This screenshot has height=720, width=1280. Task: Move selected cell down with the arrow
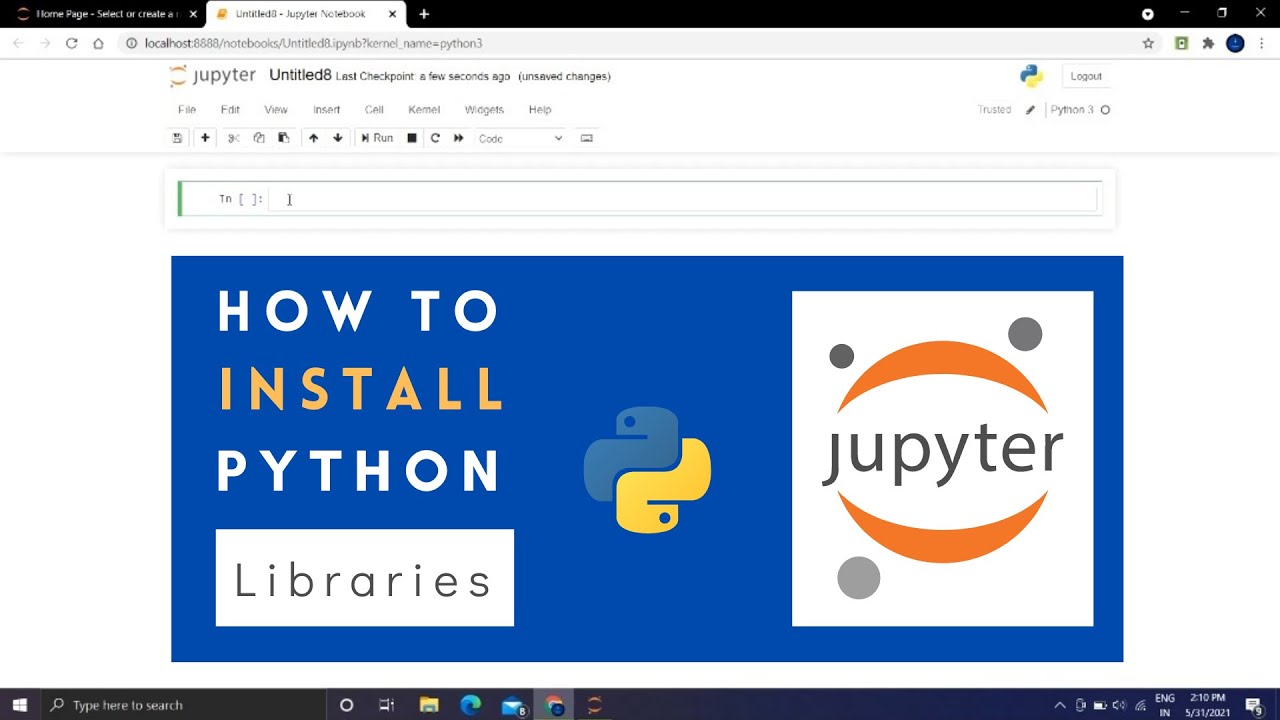tap(338, 138)
